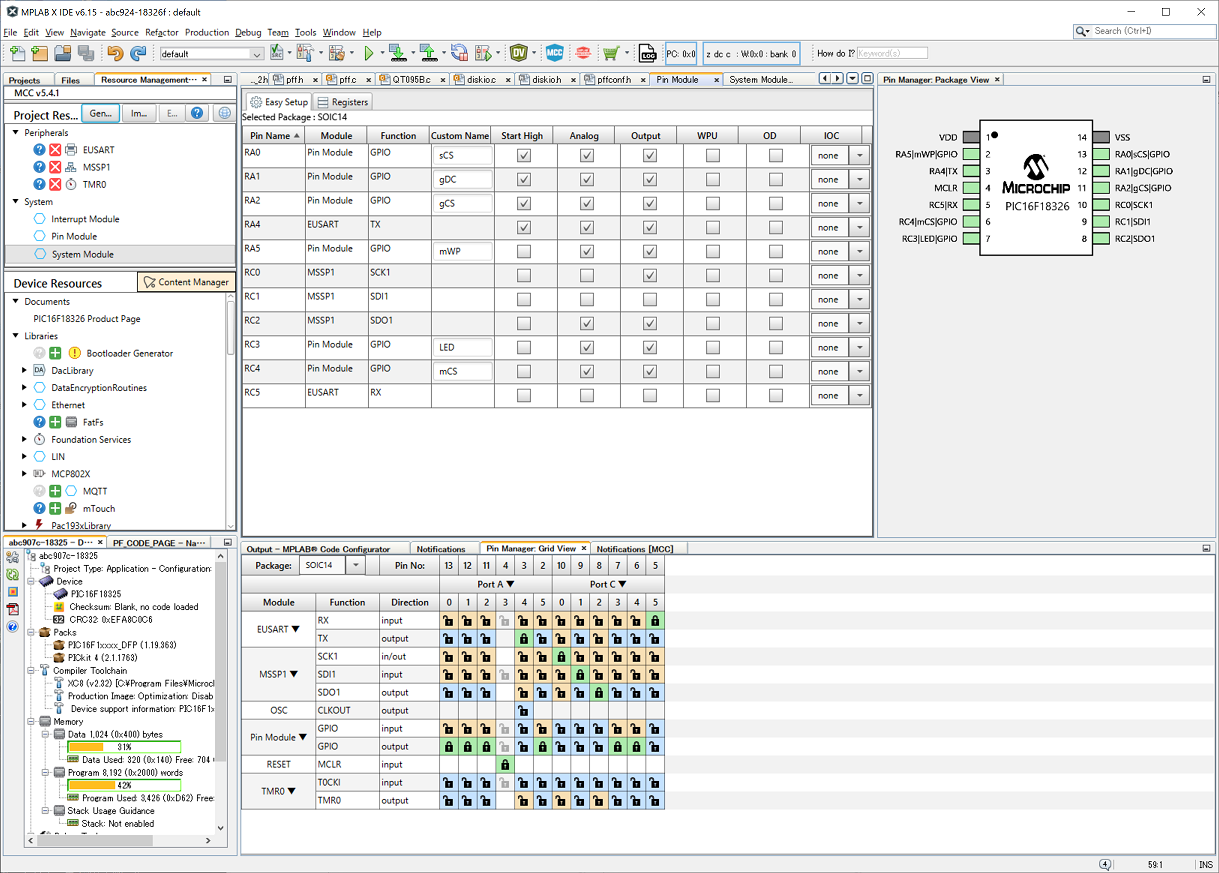Toggle Start High checkbox for RC4
Viewport: 1219px width, 873px height.
click(523, 371)
